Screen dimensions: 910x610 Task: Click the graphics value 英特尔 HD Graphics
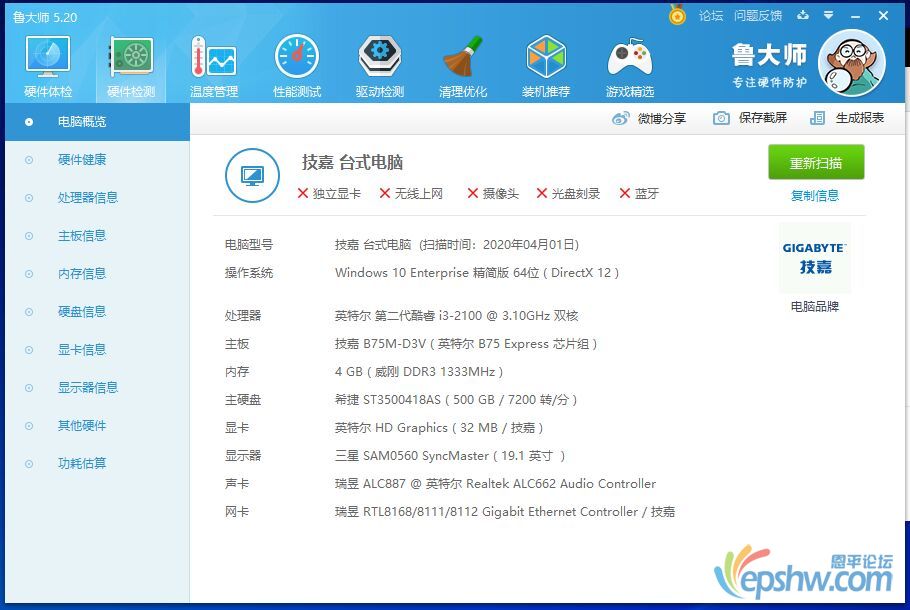tap(439, 428)
